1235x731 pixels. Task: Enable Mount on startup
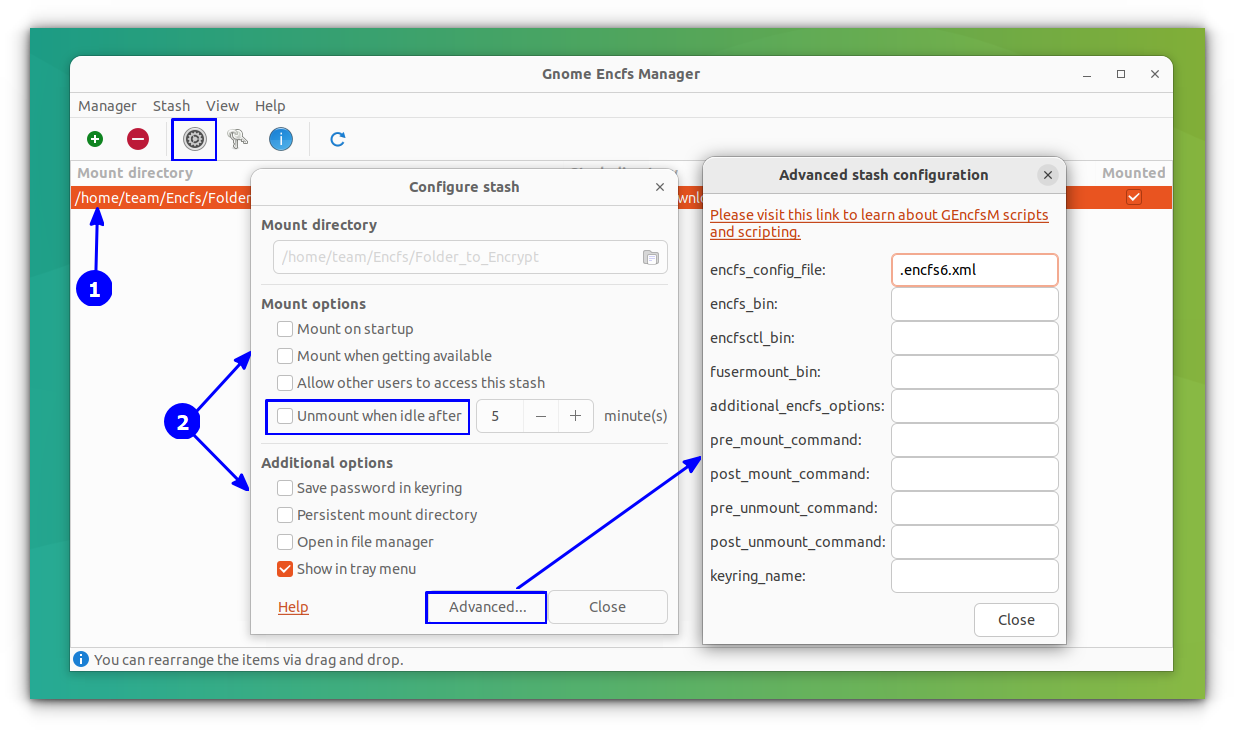click(285, 328)
